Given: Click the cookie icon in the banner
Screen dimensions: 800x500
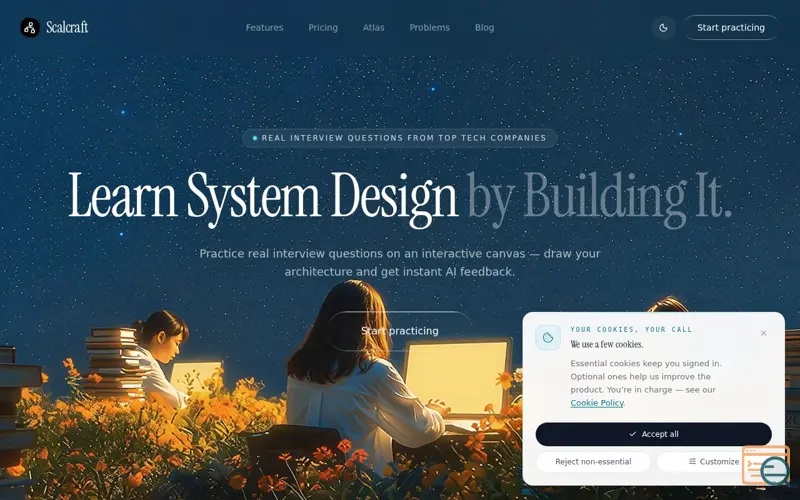Looking at the screenshot, I should click(548, 337).
